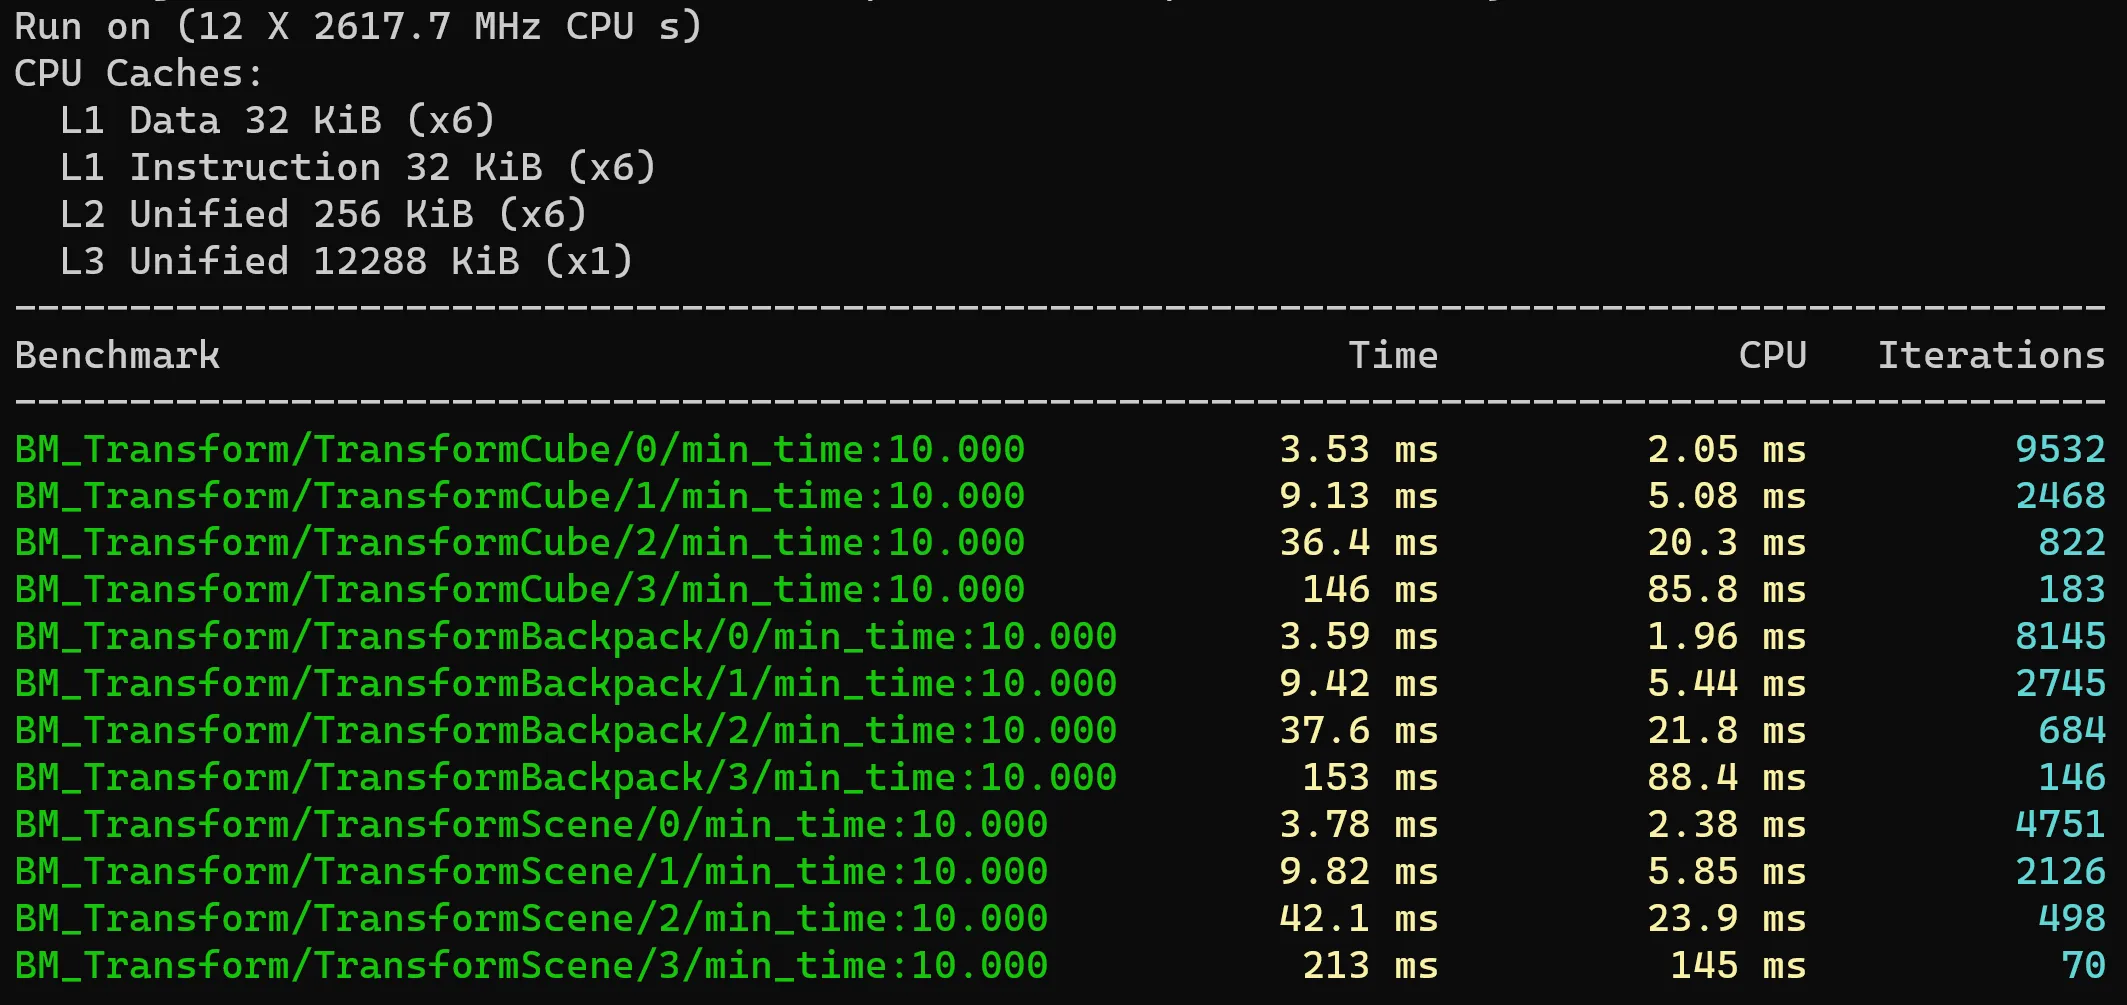Click the 'Benchmark' column header
This screenshot has height=1005, width=2127.
click(117, 355)
